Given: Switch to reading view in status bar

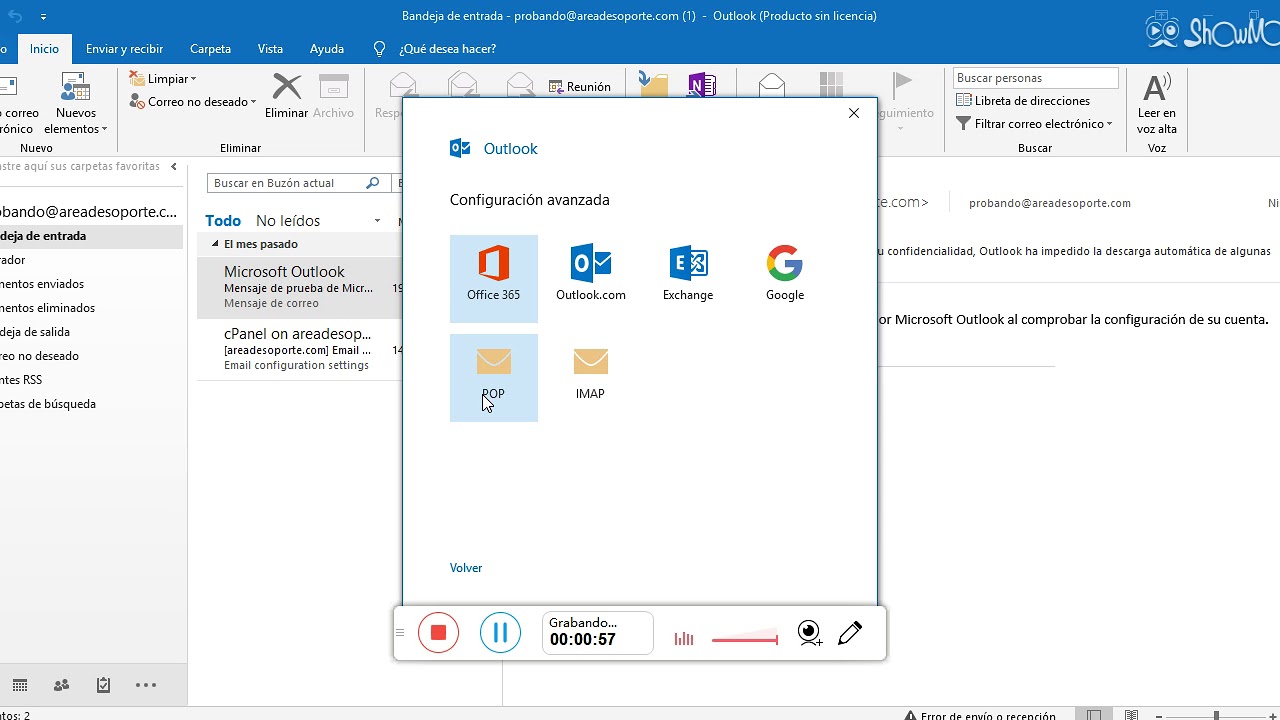Looking at the screenshot, I should click(1131, 715).
